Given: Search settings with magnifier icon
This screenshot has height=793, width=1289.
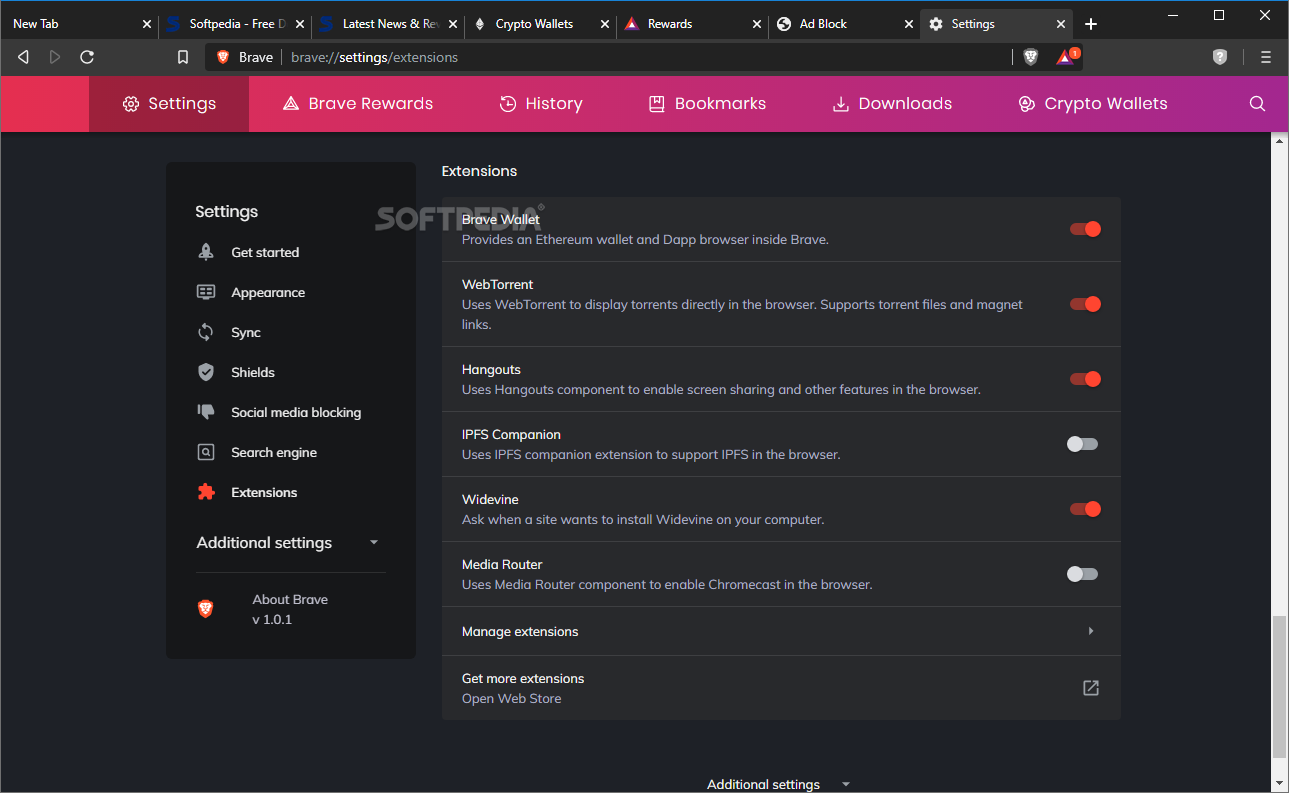Looking at the screenshot, I should [1258, 103].
